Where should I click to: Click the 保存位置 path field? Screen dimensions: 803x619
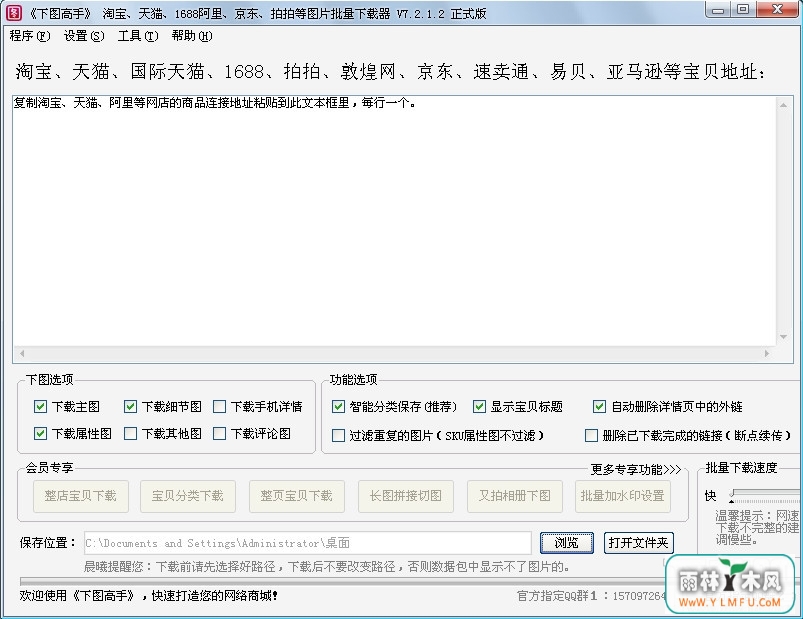click(308, 543)
